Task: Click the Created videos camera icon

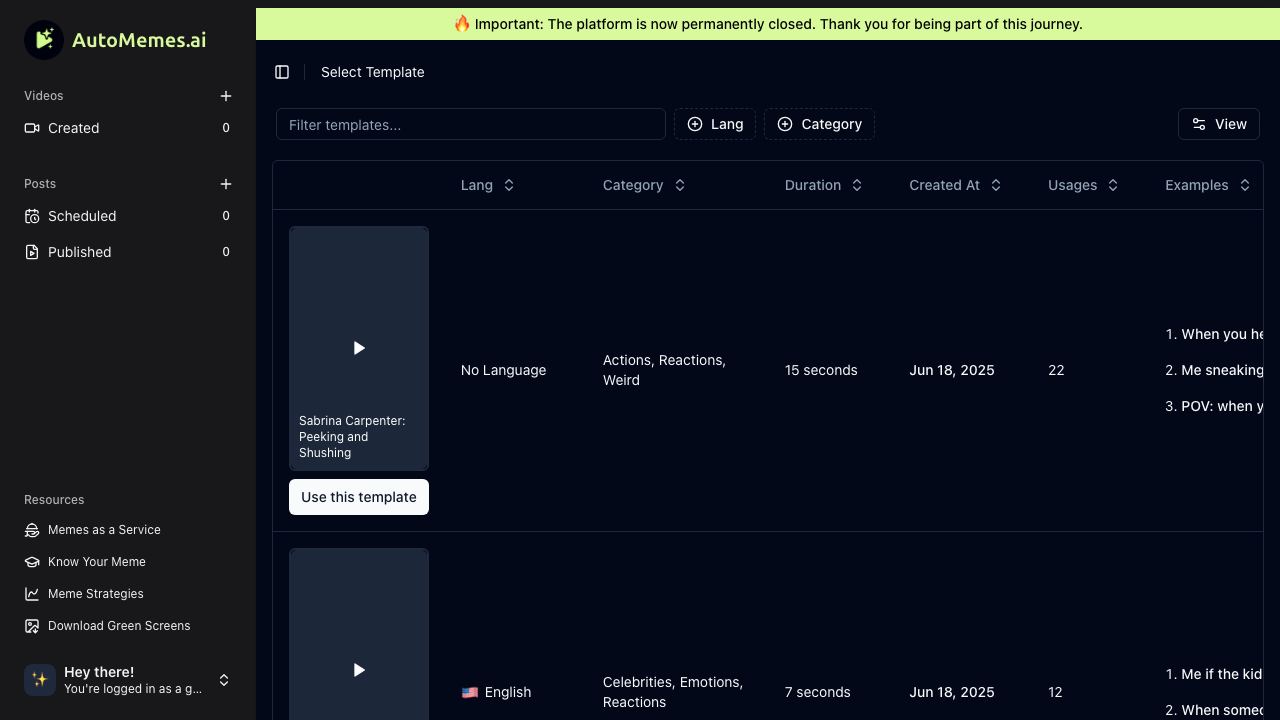Action: point(32,128)
